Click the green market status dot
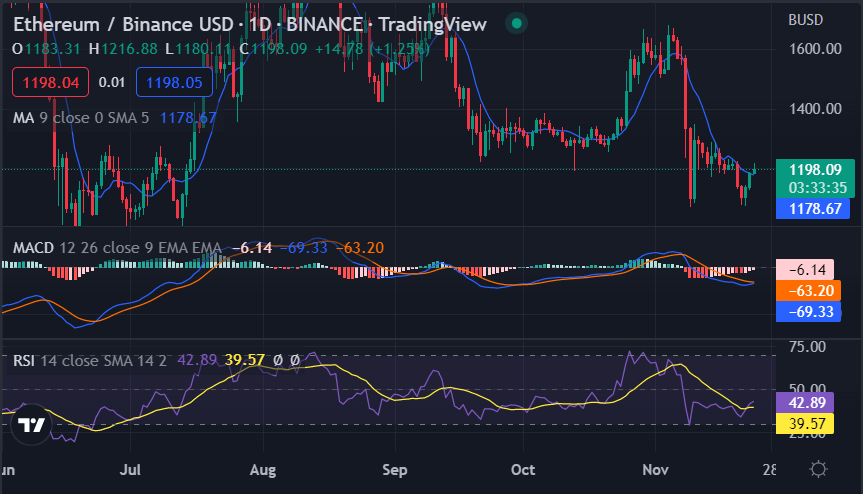The height and width of the screenshot is (494, 863). [516, 24]
